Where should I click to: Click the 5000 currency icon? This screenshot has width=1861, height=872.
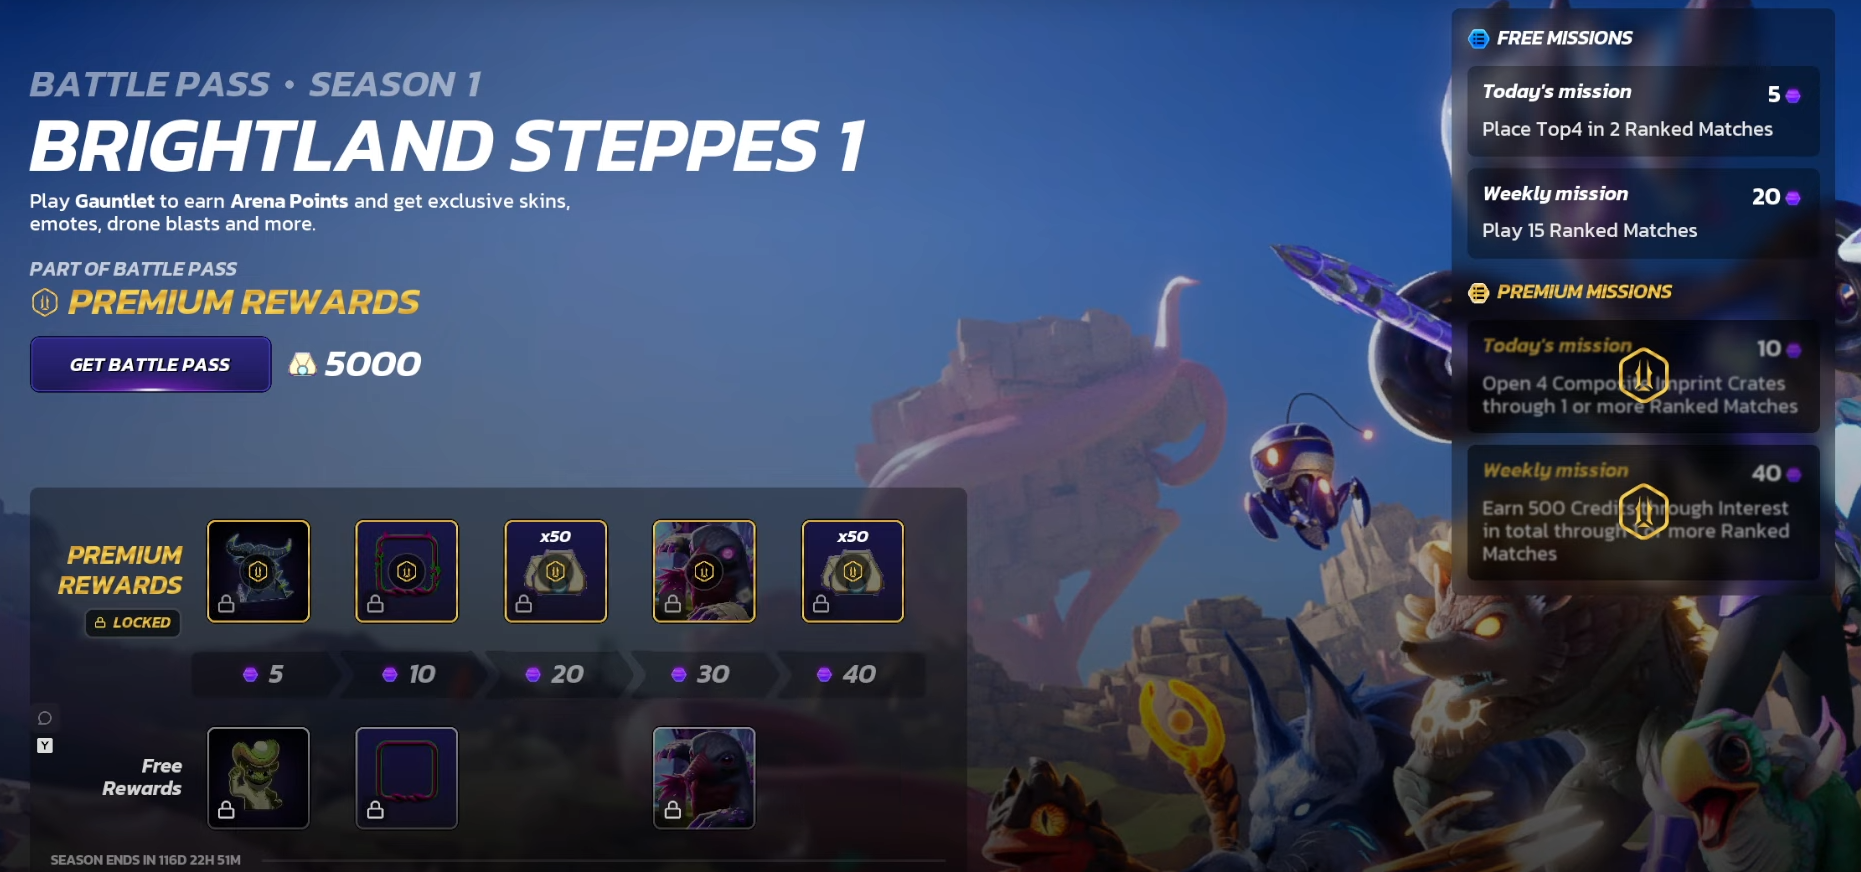tap(302, 364)
